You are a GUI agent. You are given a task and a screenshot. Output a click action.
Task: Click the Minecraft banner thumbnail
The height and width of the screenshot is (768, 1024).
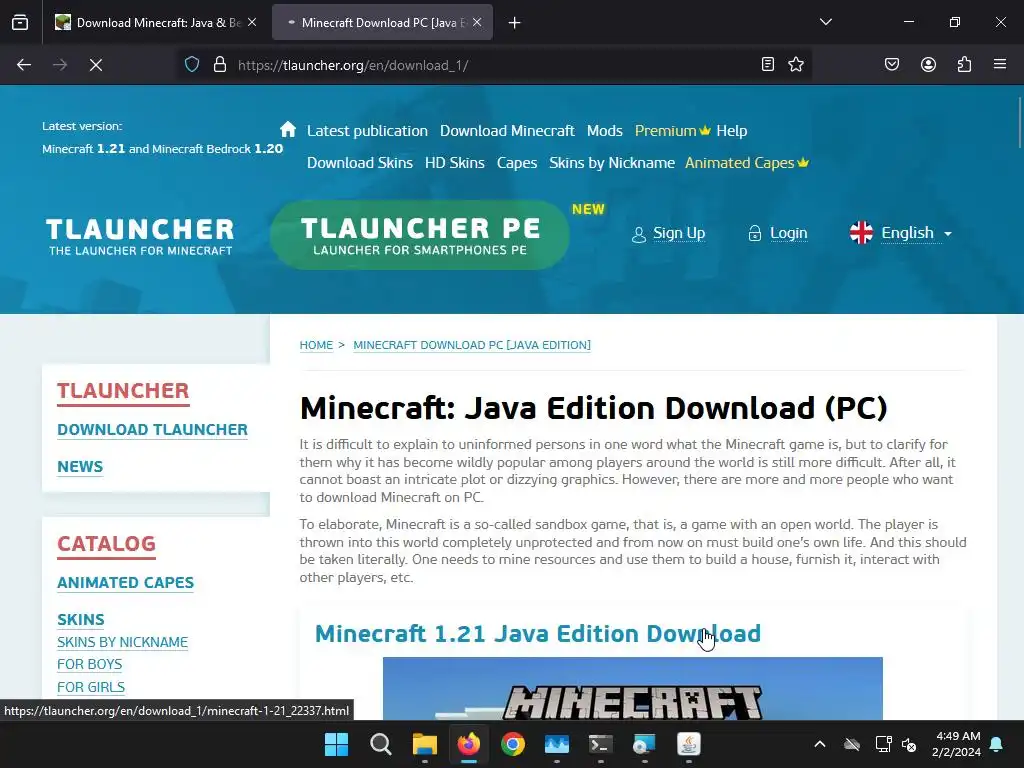coord(632,688)
